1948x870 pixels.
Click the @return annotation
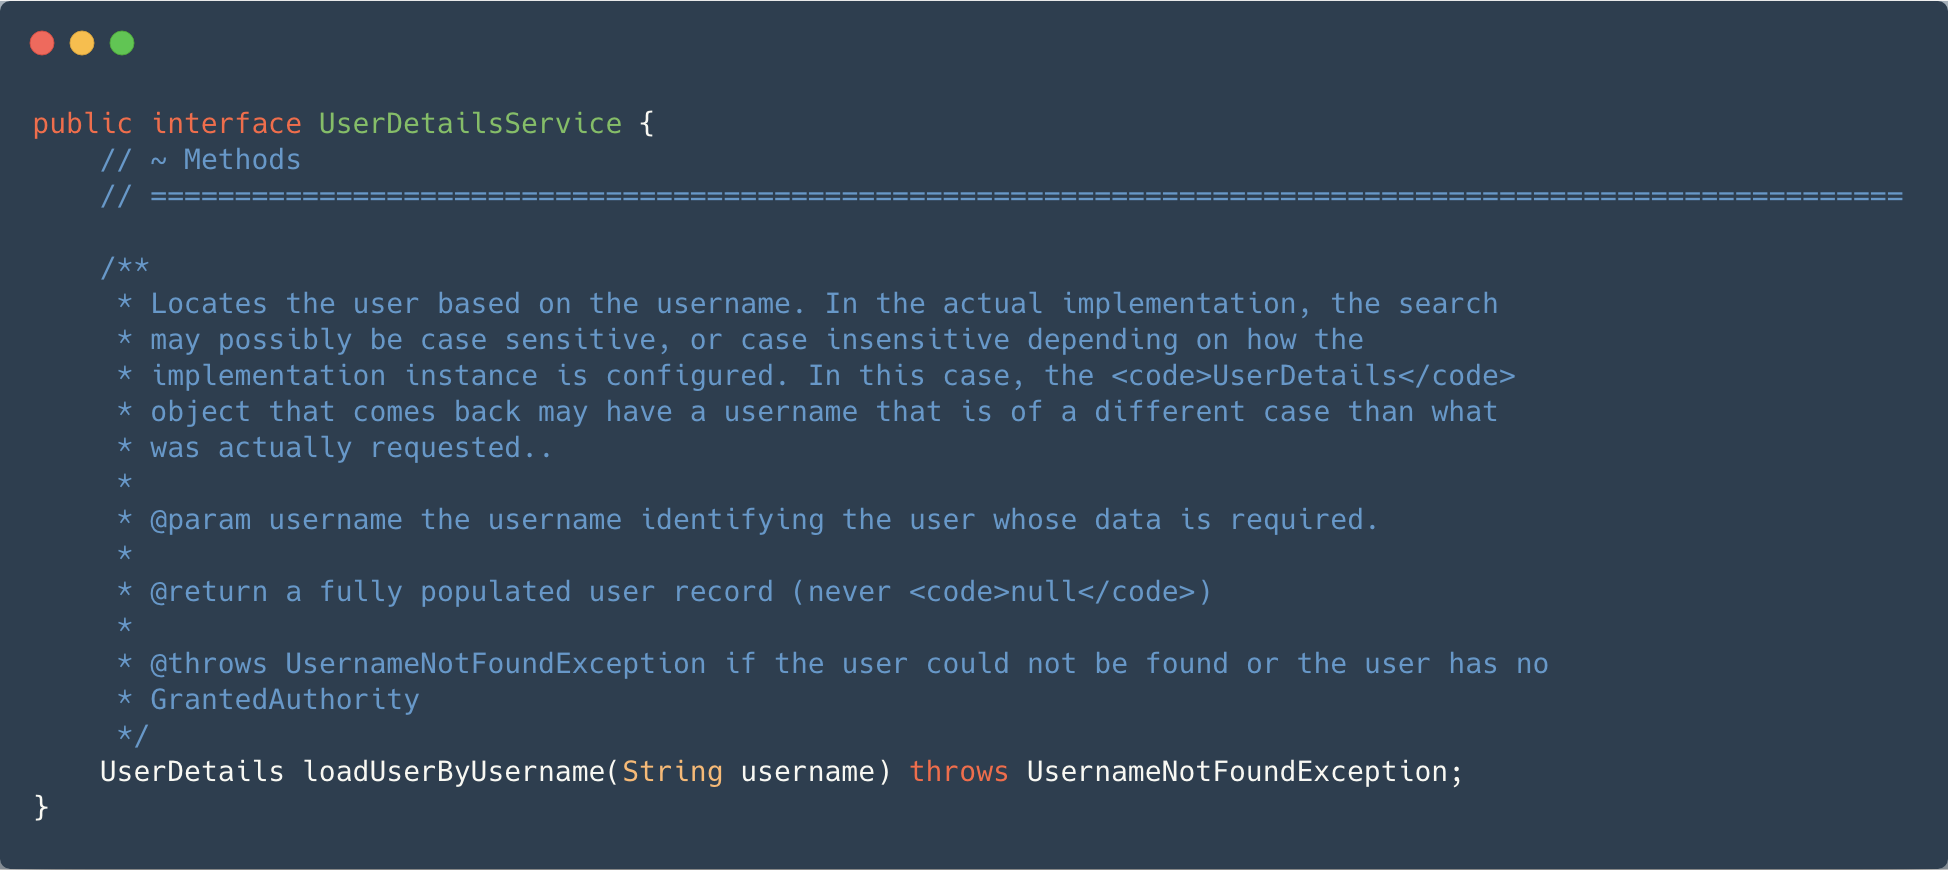point(209,592)
